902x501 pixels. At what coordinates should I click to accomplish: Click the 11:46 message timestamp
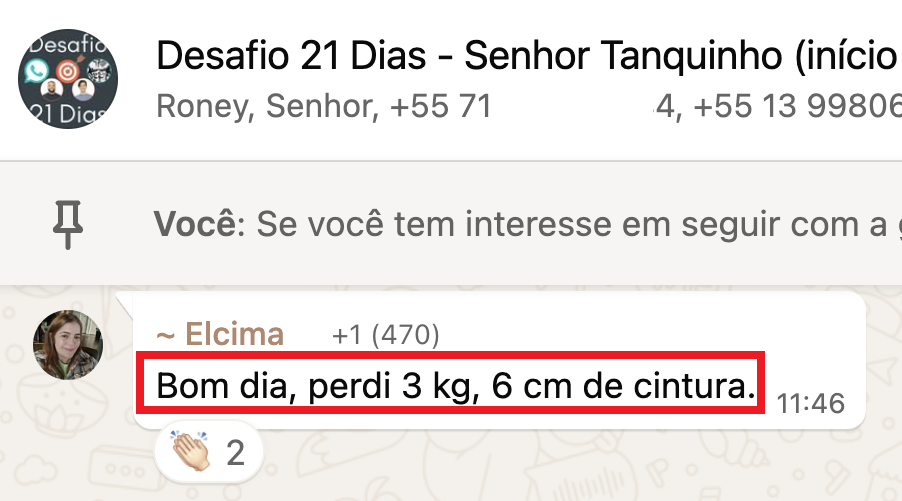pos(811,403)
